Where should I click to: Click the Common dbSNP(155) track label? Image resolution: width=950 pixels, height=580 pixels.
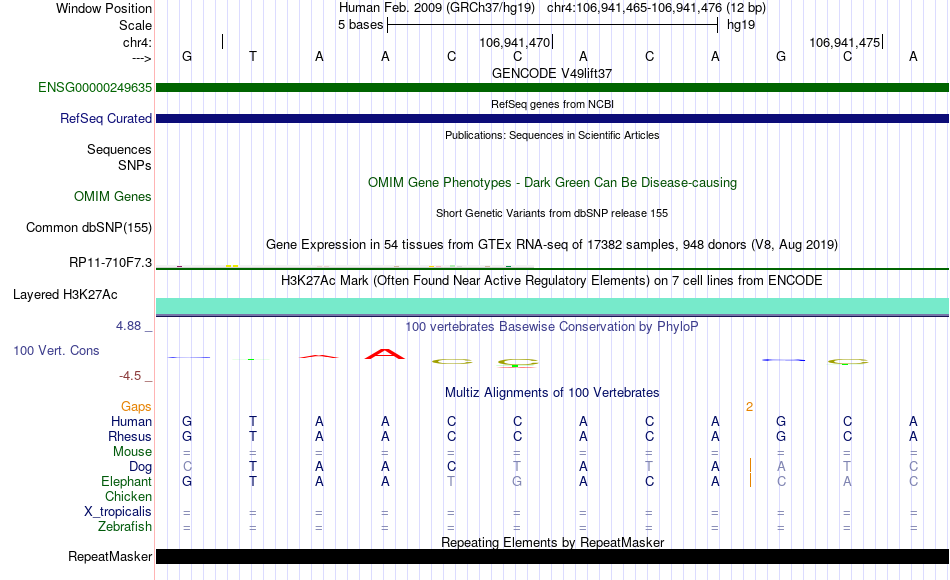click(89, 227)
